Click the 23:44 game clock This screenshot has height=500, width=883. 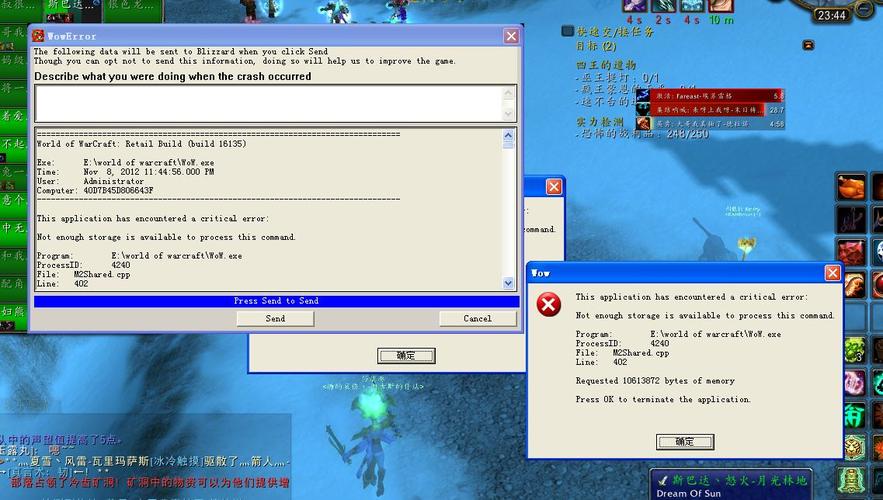pos(831,15)
